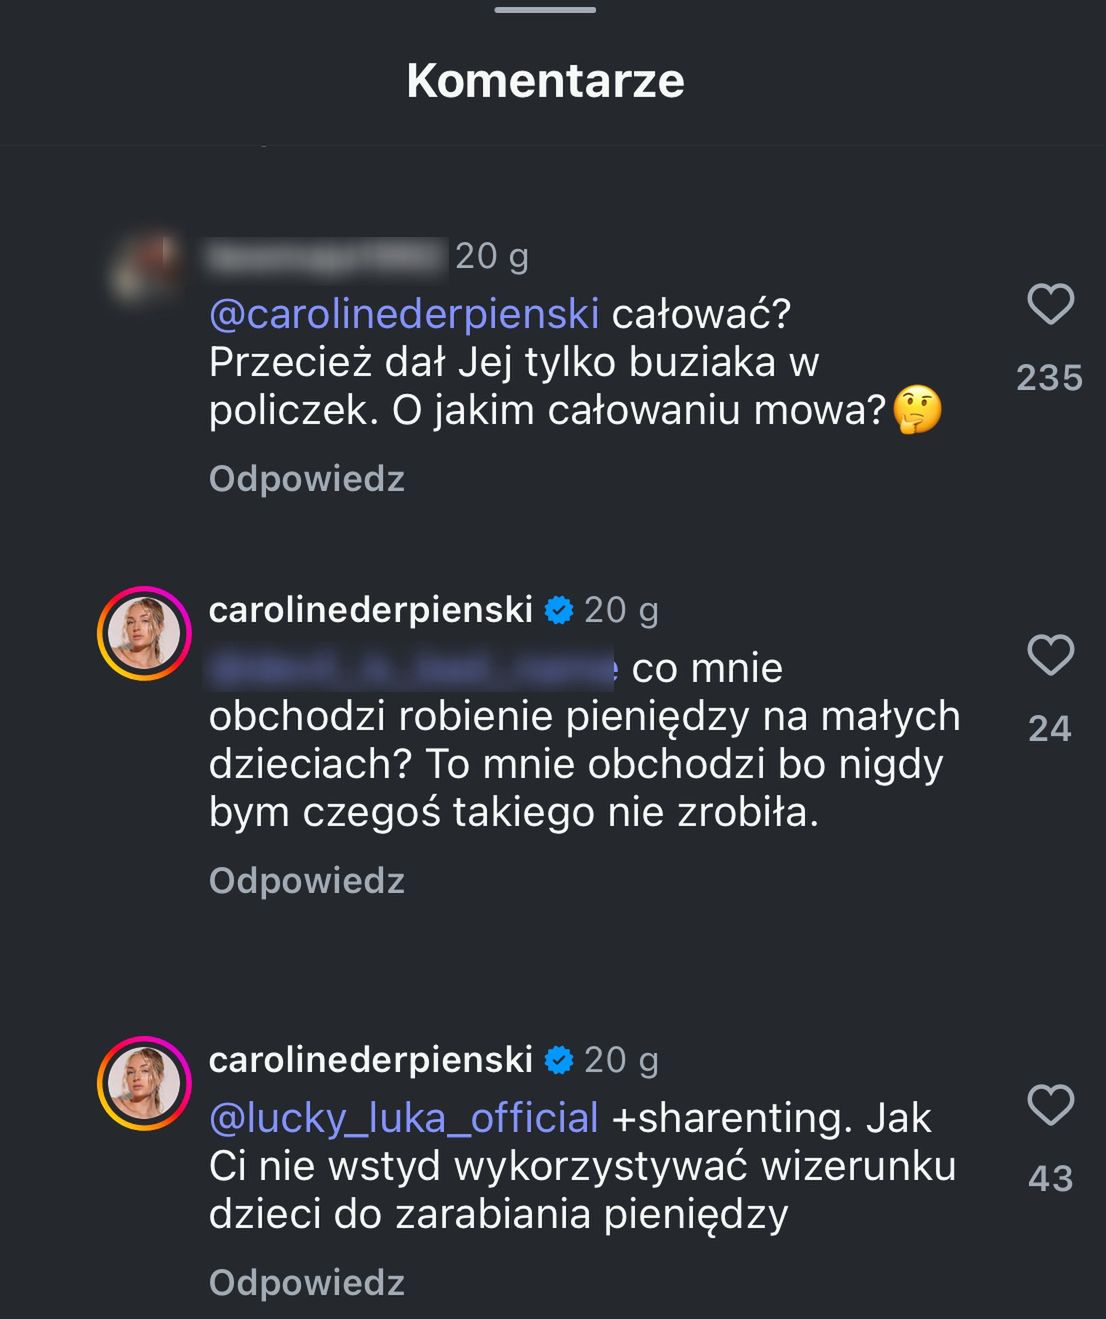1106x1319 pixels.
Task: Open the @lucky_luka_official mention link
Action: pyautogui.click(x=404, y=1118)
